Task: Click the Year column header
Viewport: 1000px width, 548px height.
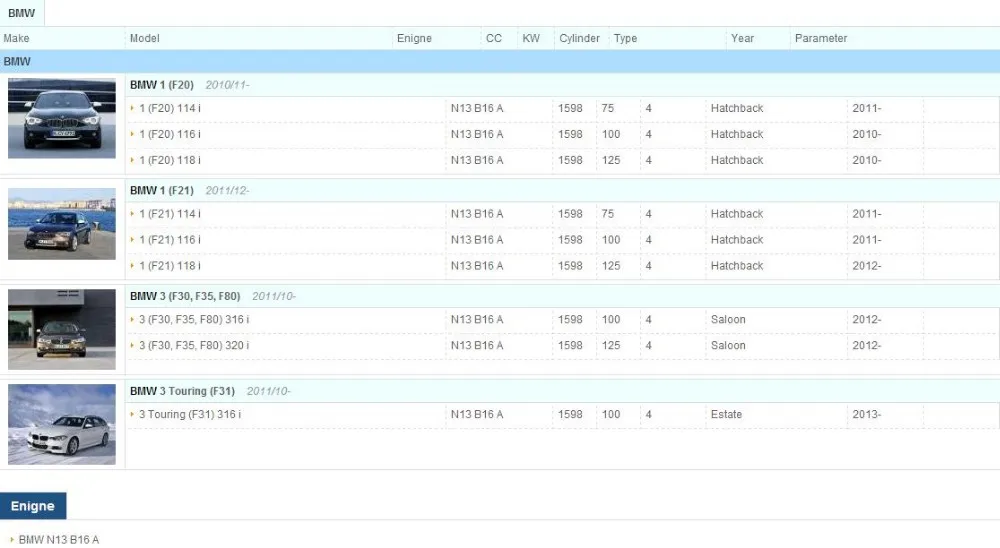Action: (x=742, y=38)
